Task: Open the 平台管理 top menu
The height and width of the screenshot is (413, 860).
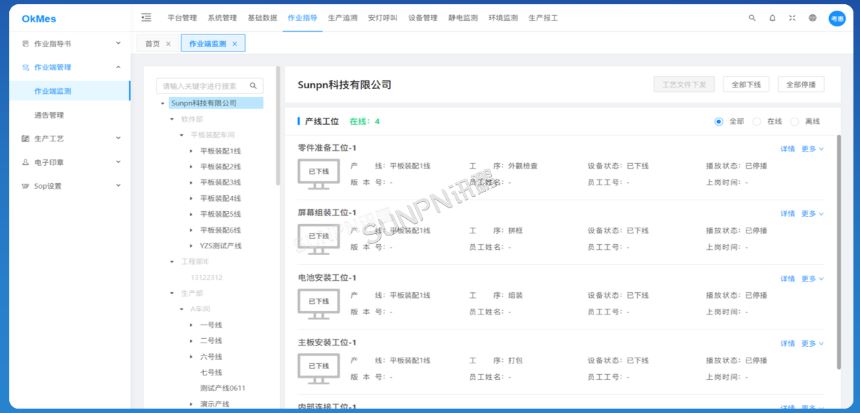Action: [182, 18]
